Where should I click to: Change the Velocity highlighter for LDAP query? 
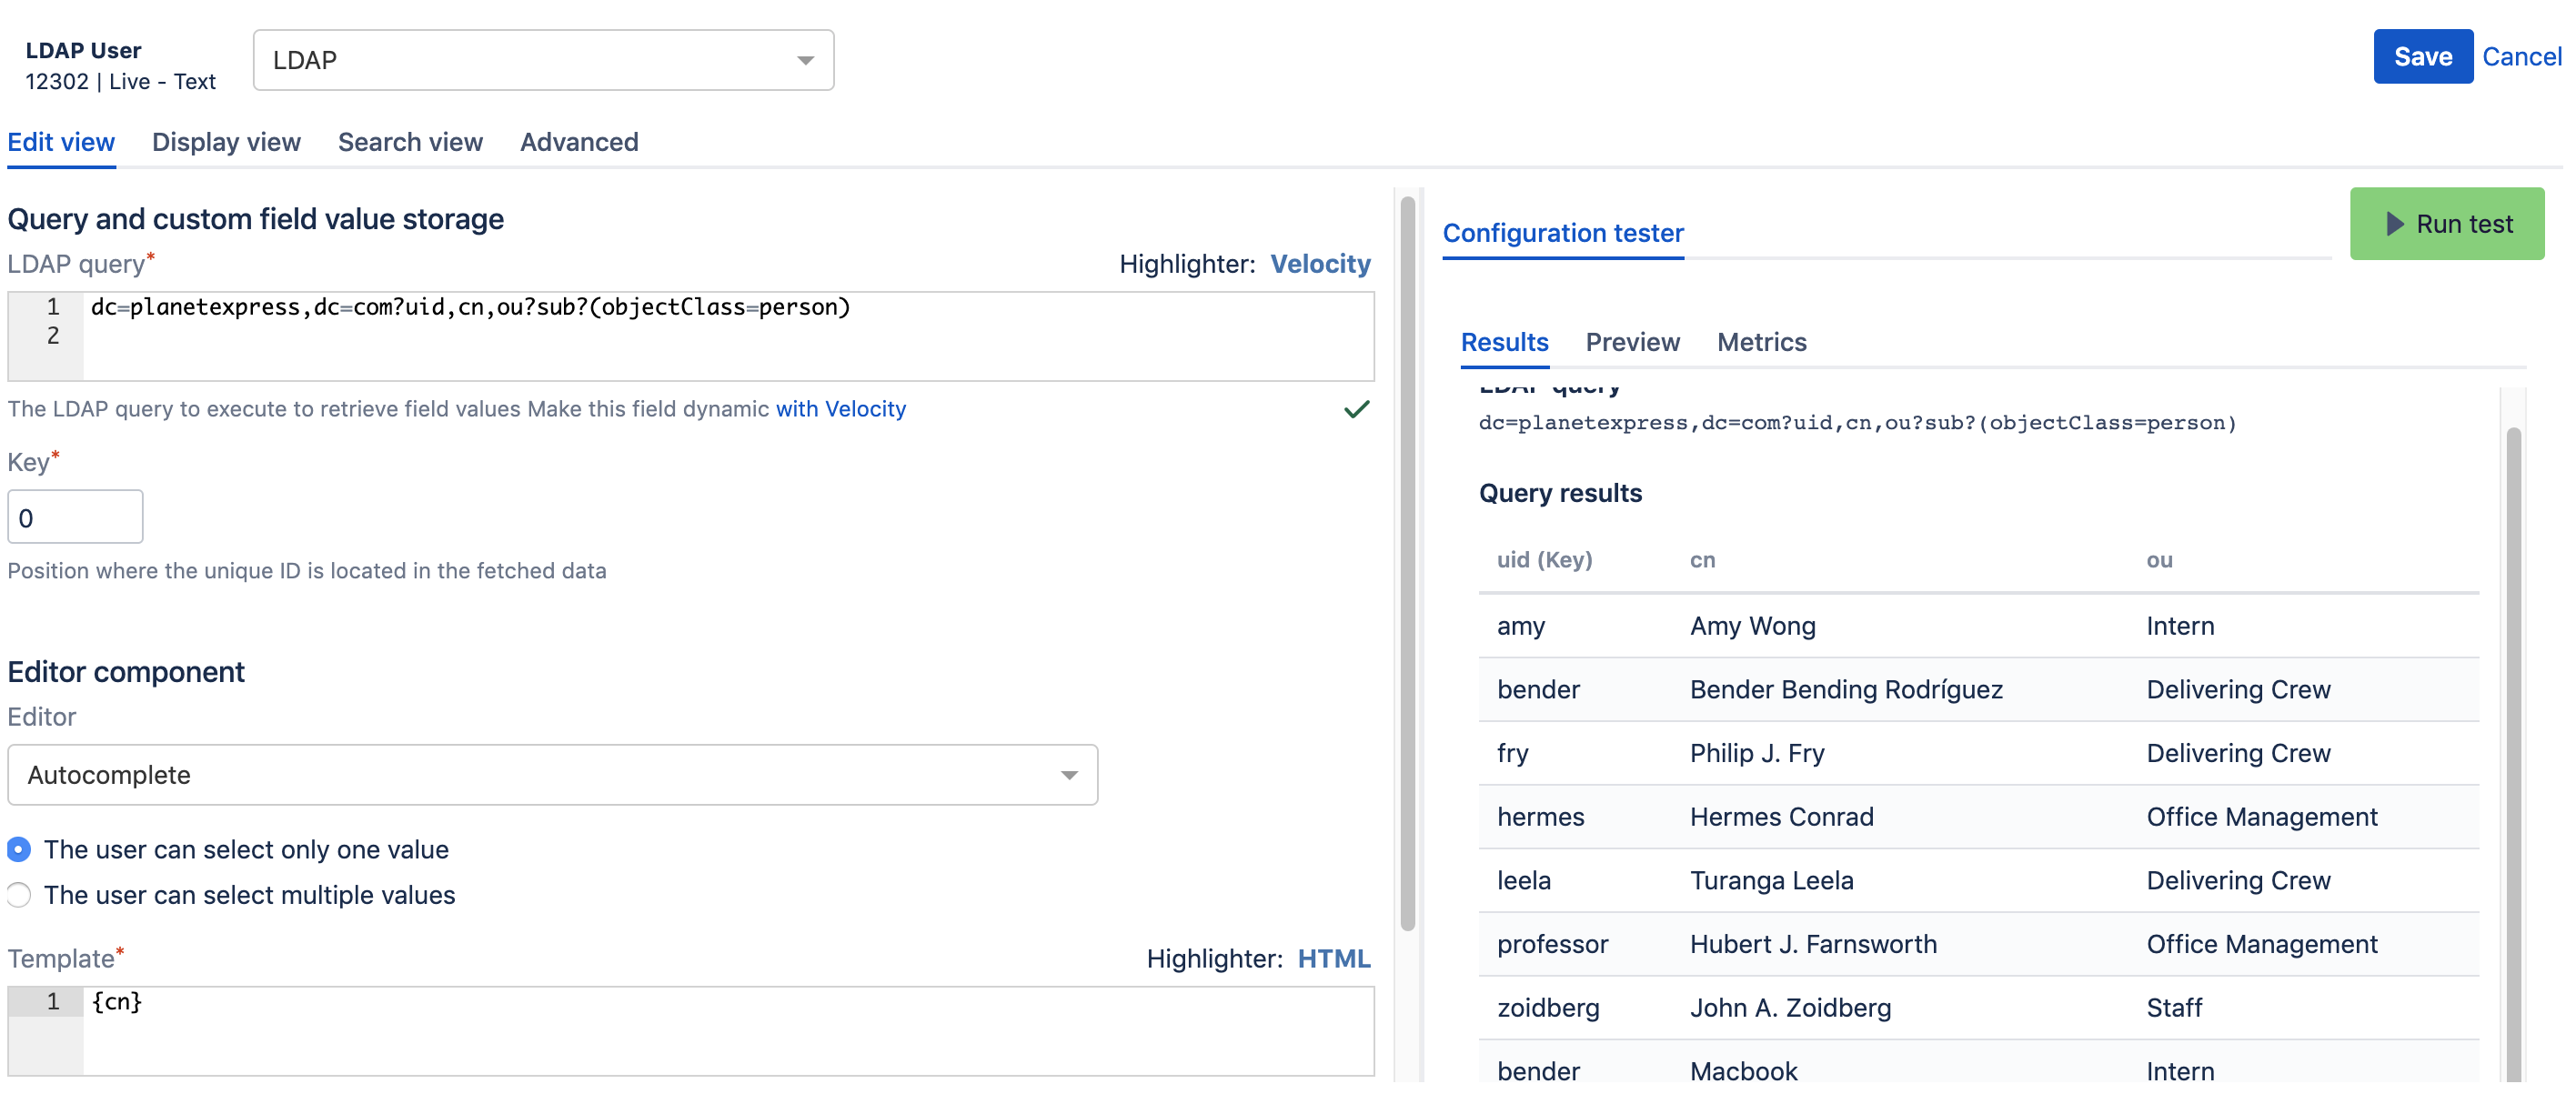1319,264
